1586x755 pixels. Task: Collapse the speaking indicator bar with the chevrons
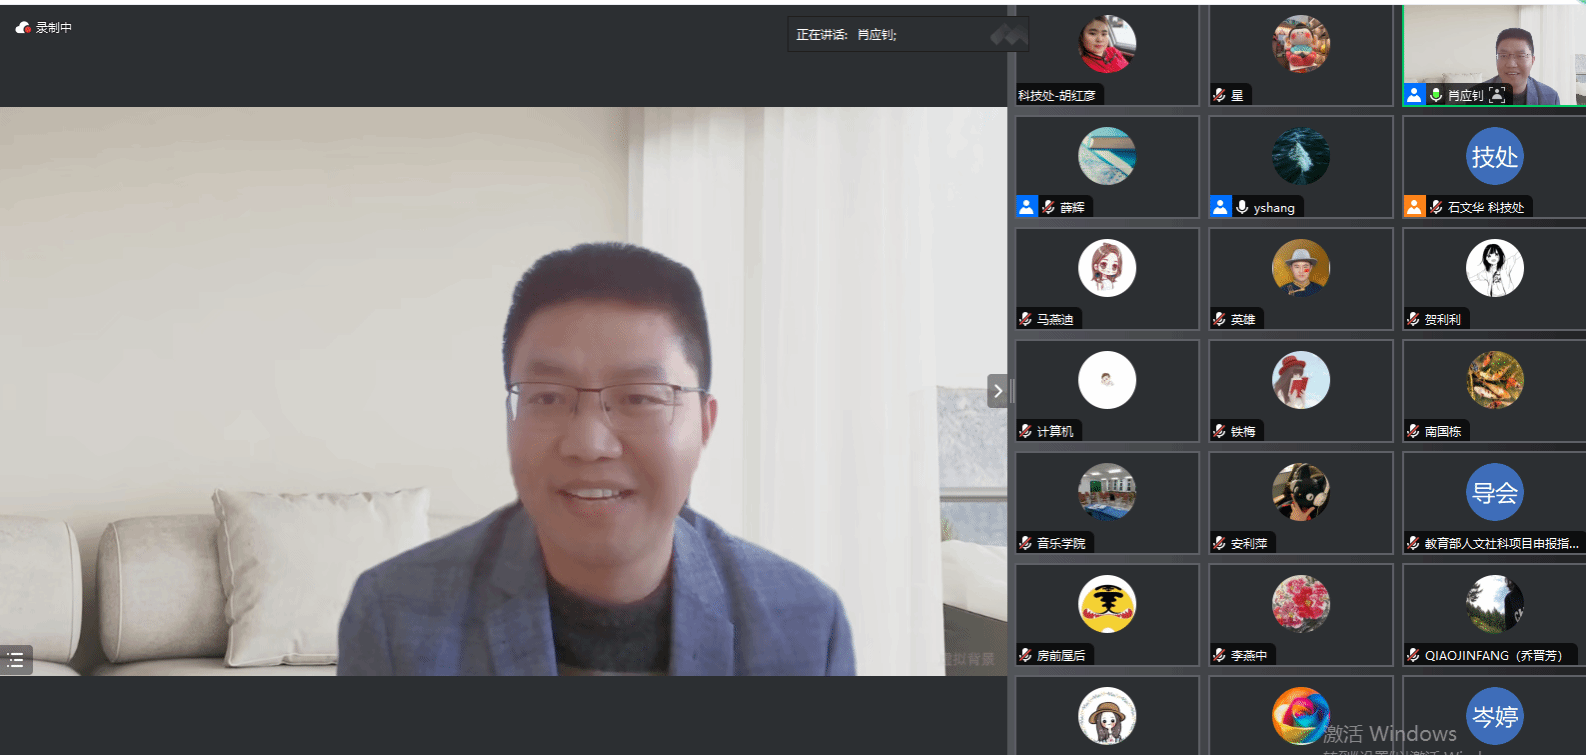click(x=1008, y=36)
